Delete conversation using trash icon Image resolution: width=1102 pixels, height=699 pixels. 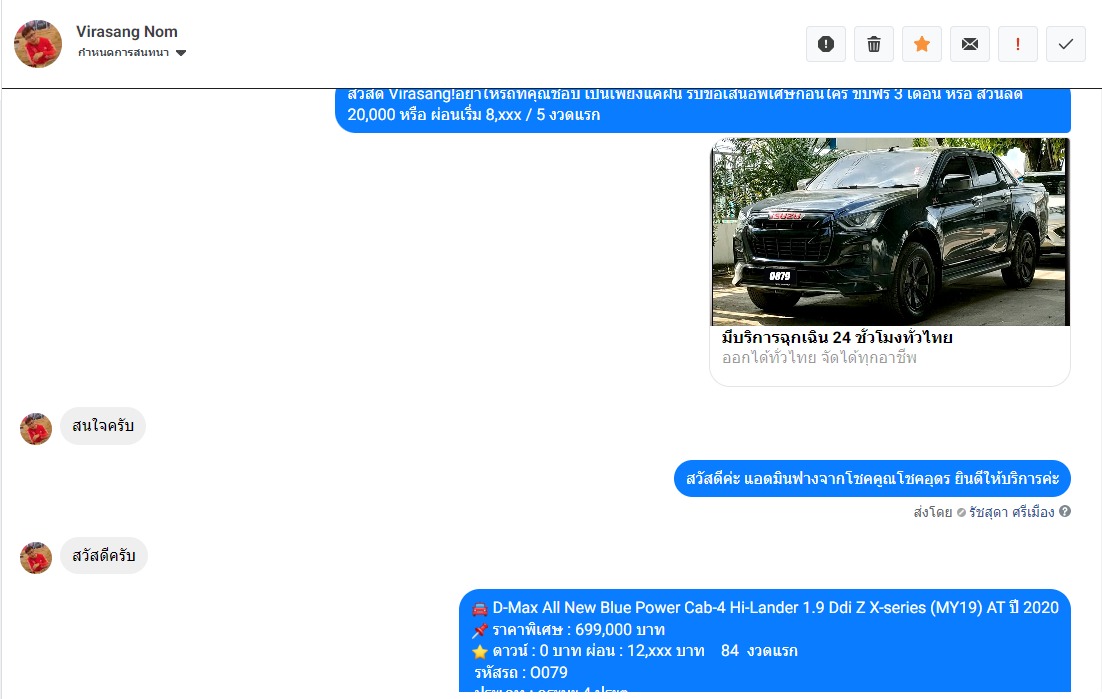(x=874, y=44)
